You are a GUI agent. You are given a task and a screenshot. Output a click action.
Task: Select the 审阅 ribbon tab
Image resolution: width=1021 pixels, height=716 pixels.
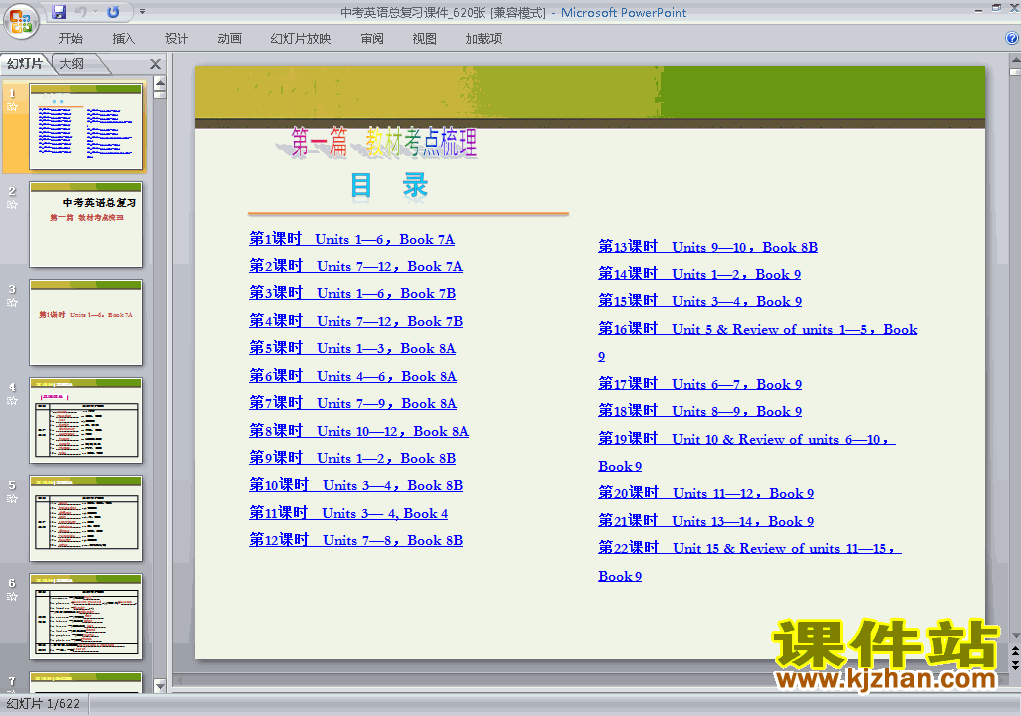point(372,39)
